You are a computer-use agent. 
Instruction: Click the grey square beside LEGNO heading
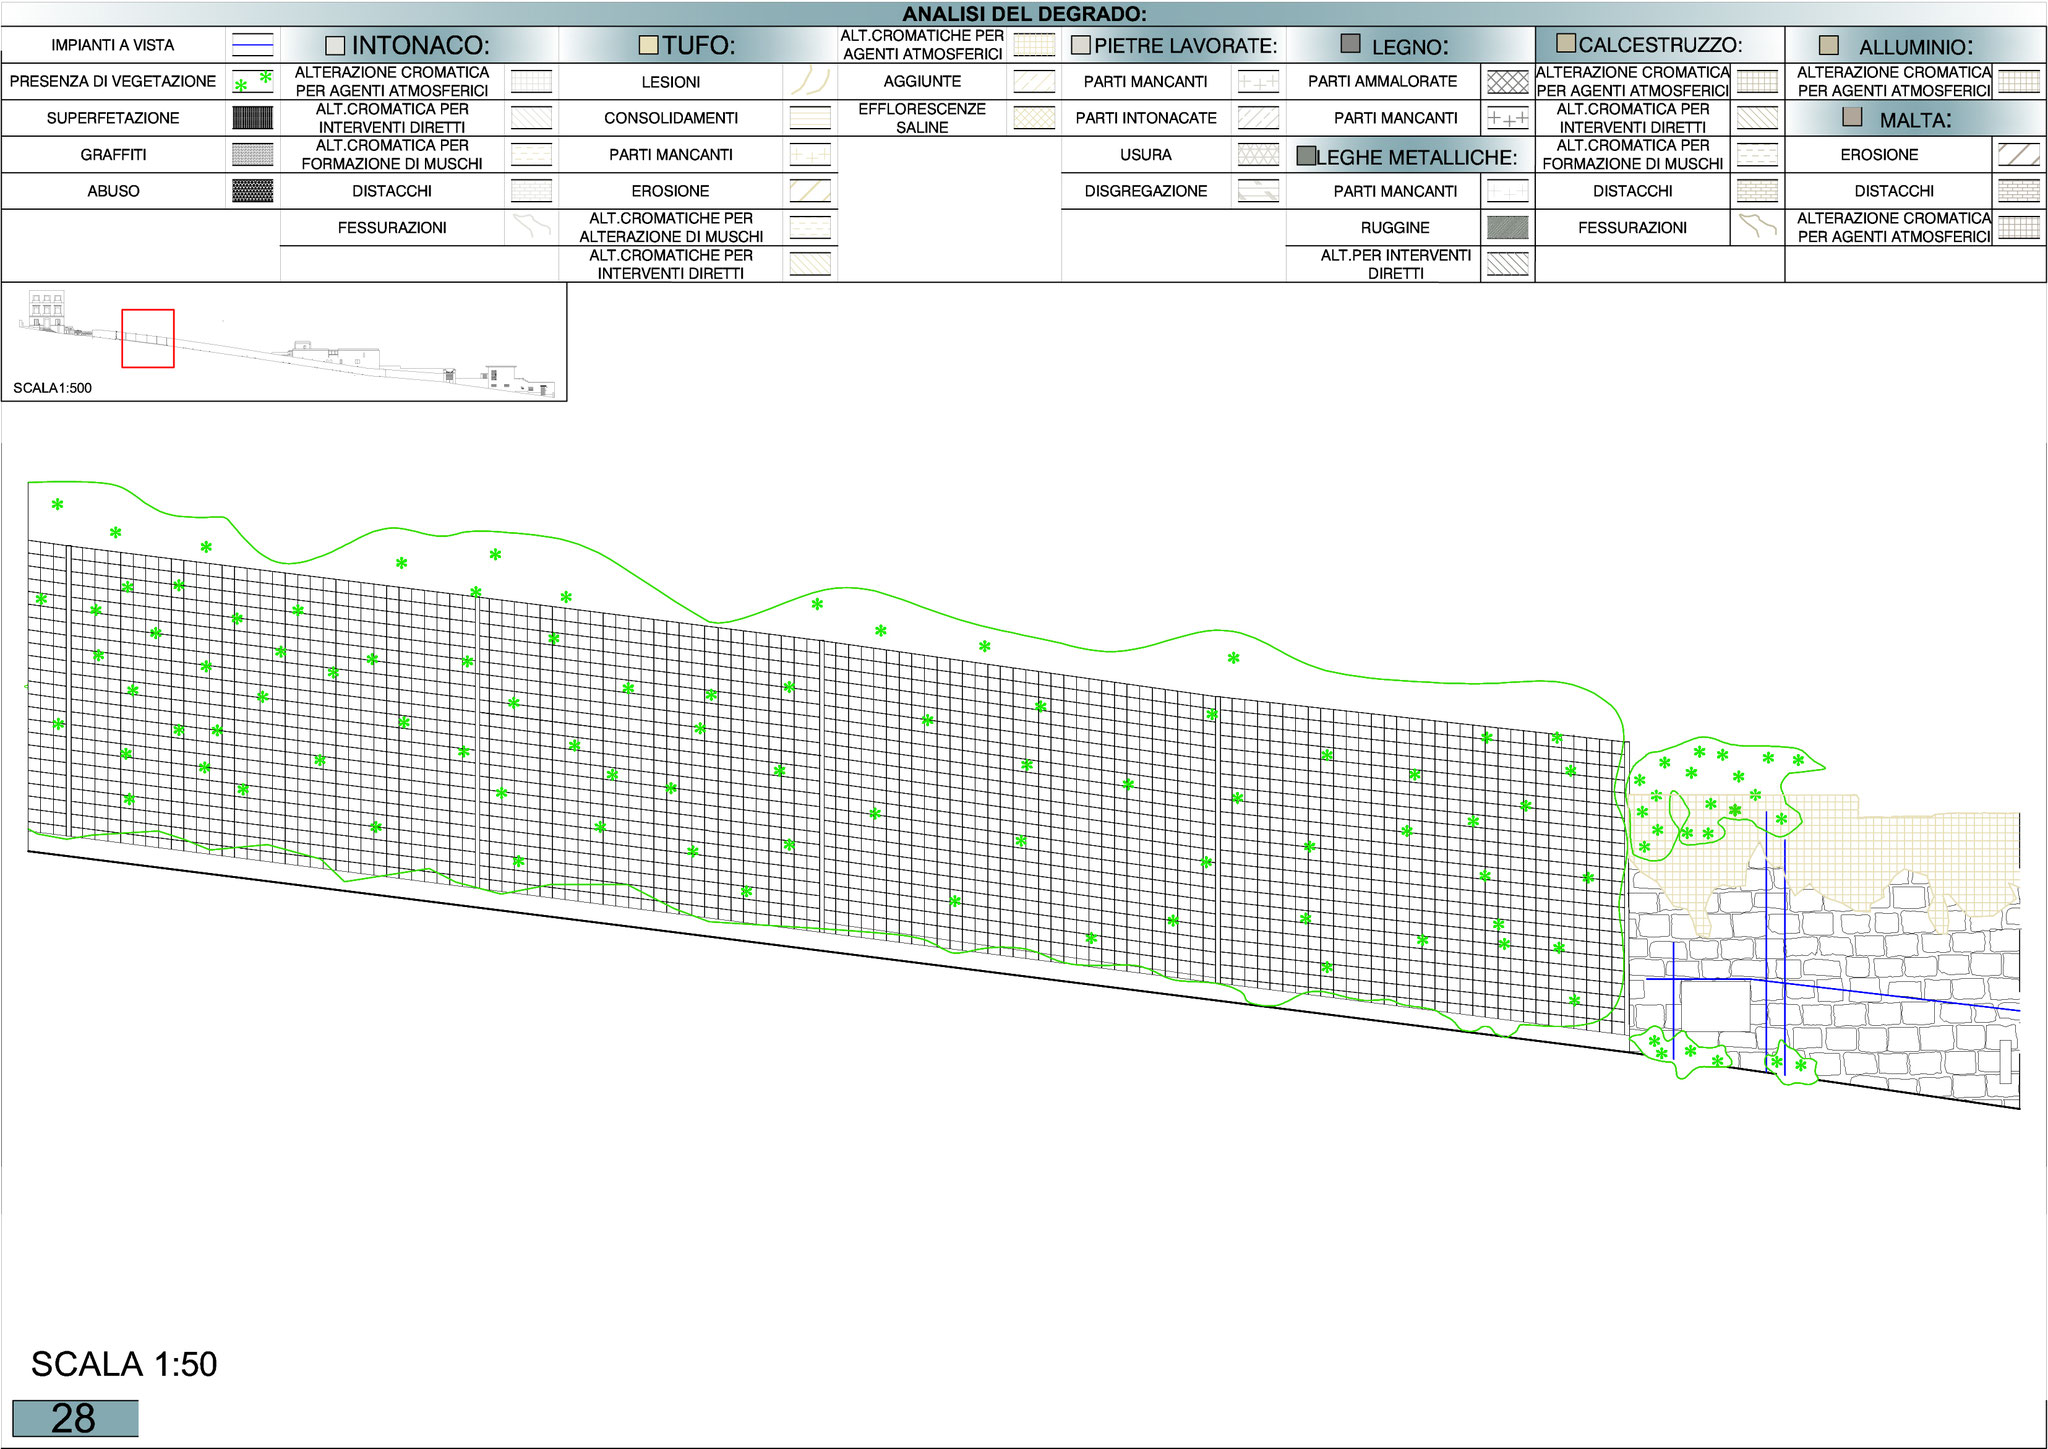click(x=1350, y=44)
